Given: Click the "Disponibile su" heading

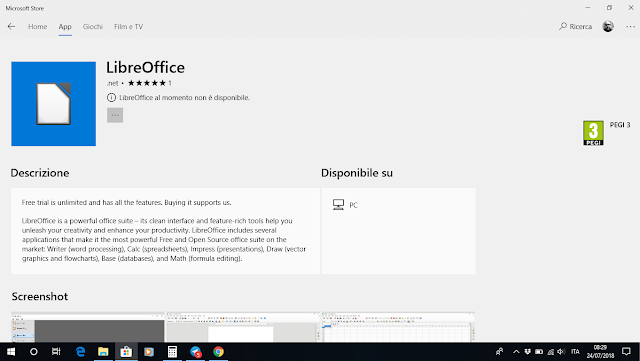Looking at the screenshot, I should coord(357,173).
